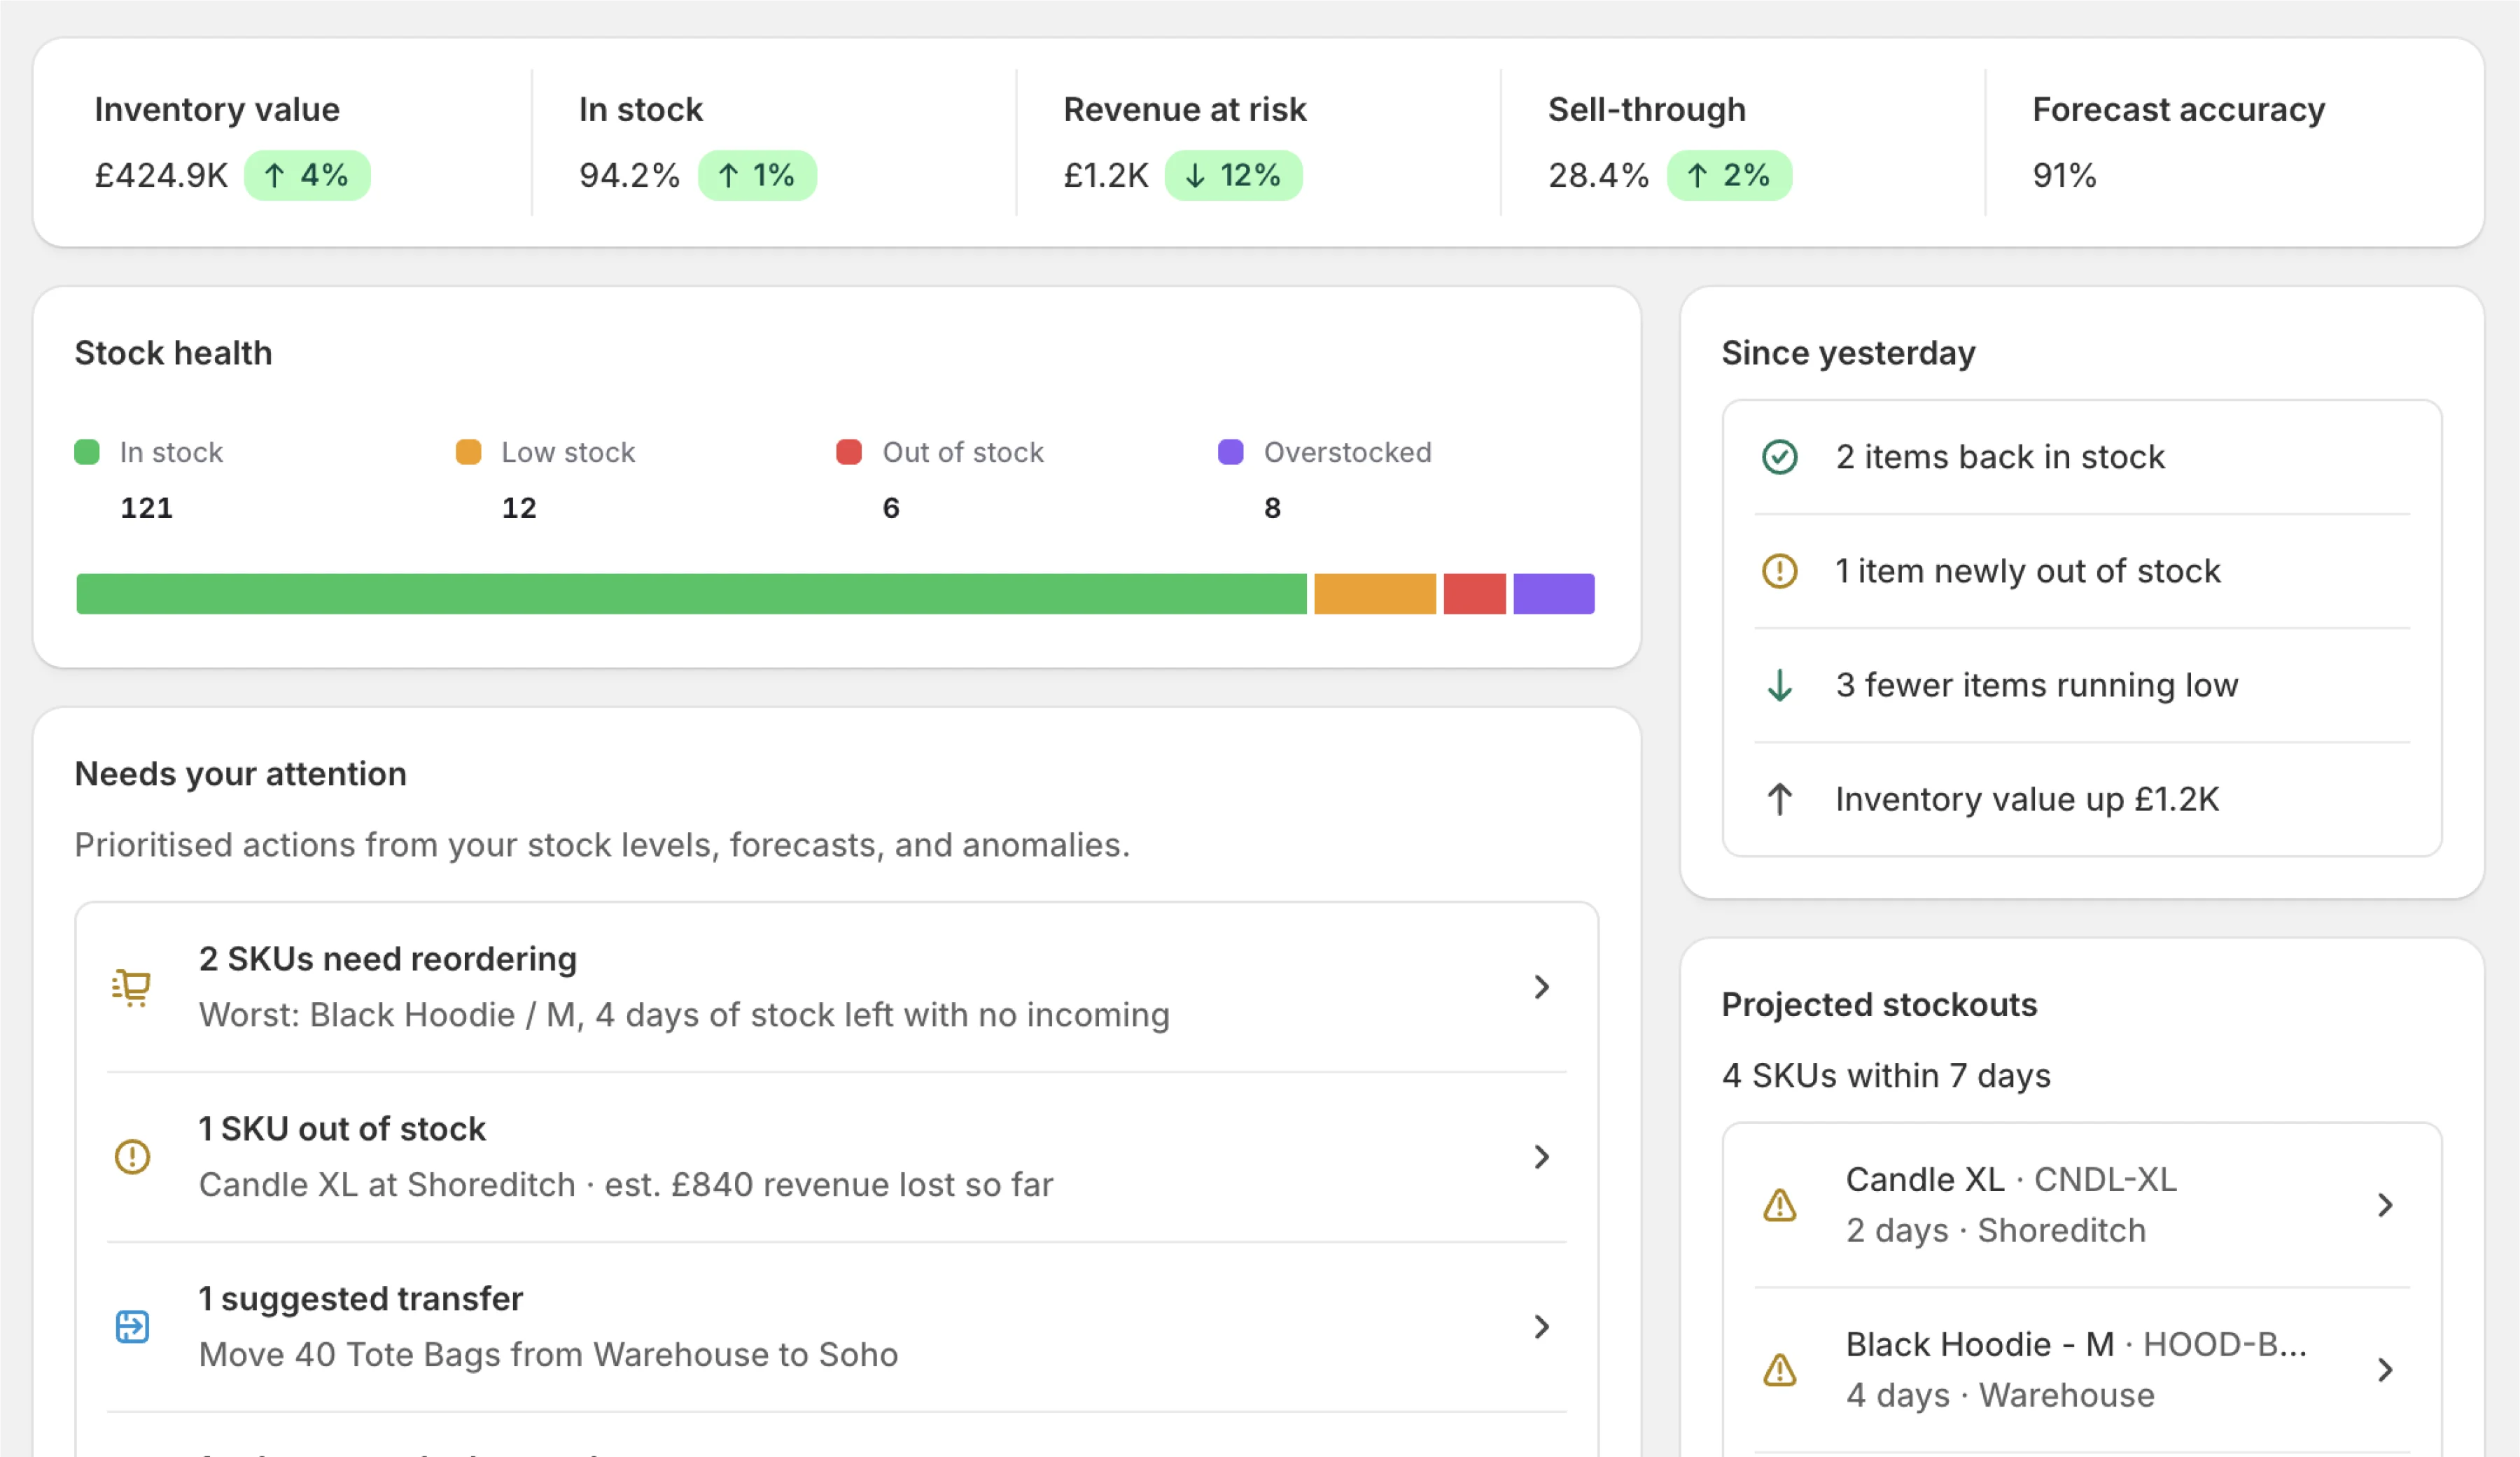This screenshot has height=1457, width=2520.
Task: Click the '6' out of stock count
Action: click(x=891, y=508)
